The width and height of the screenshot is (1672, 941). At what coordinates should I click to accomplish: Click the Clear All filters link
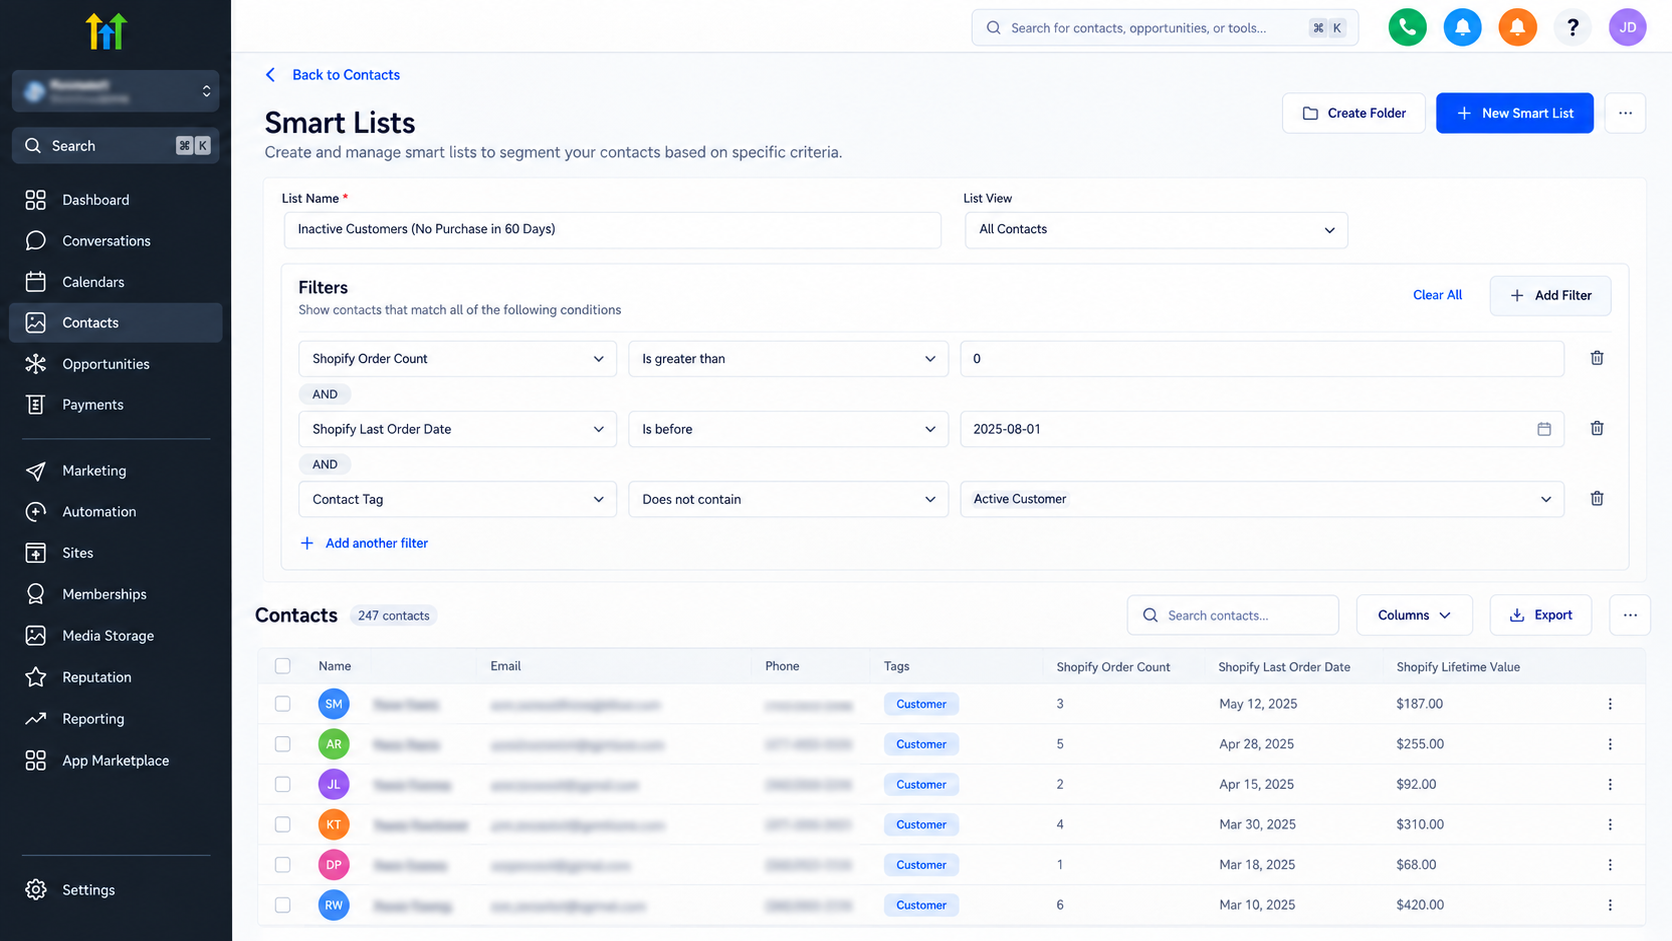click(x=1437, y=295)
